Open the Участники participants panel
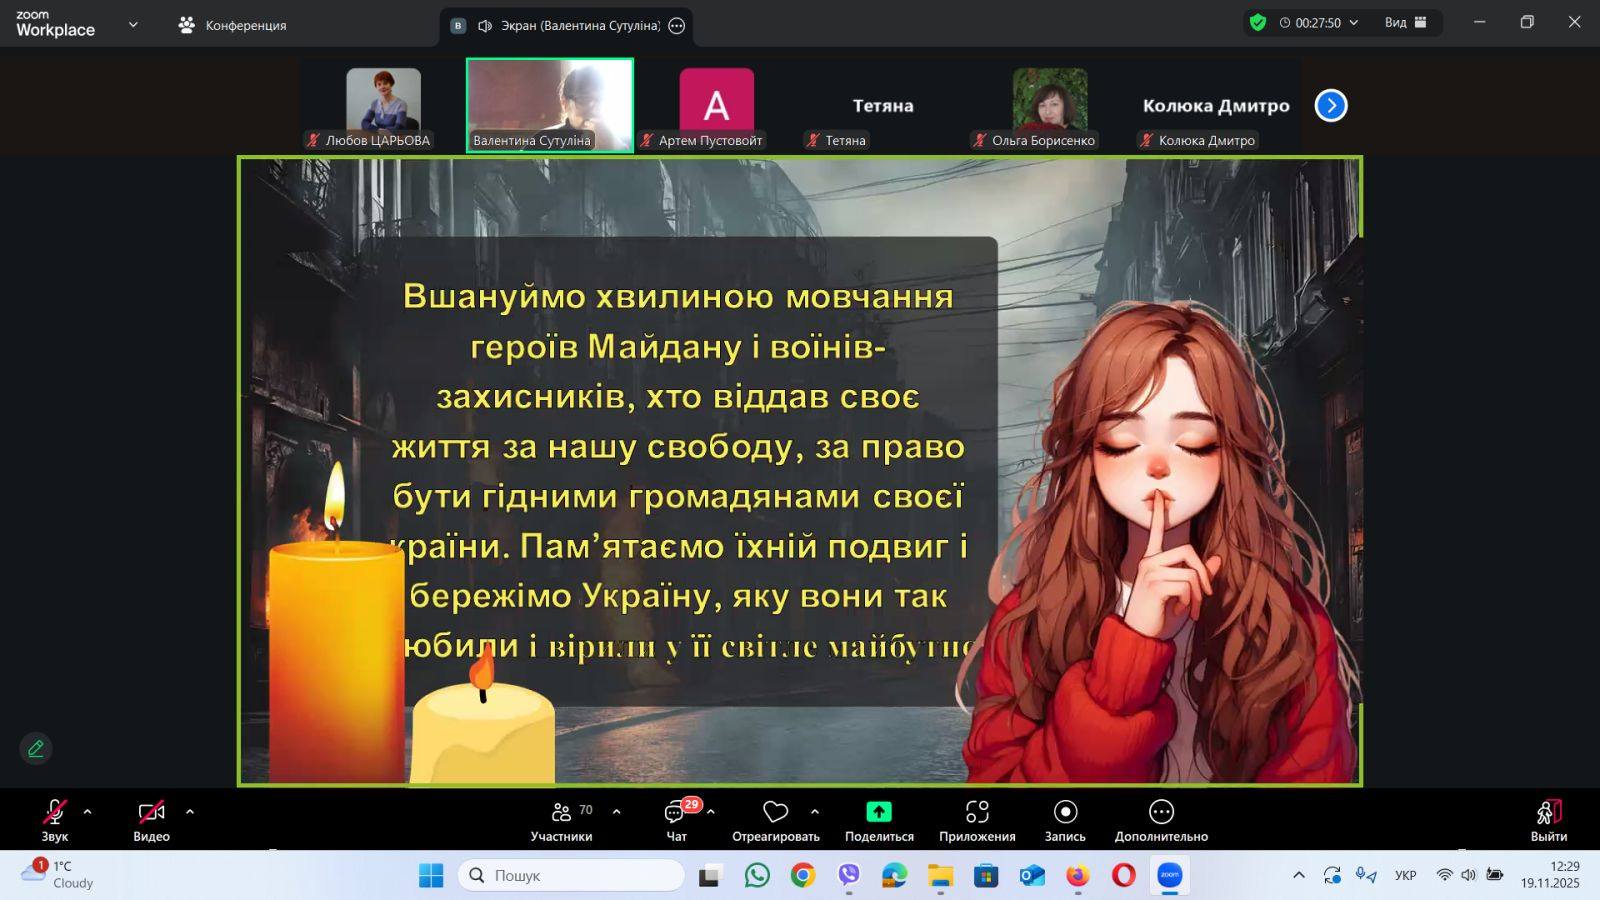 click(x=561, y=820)
